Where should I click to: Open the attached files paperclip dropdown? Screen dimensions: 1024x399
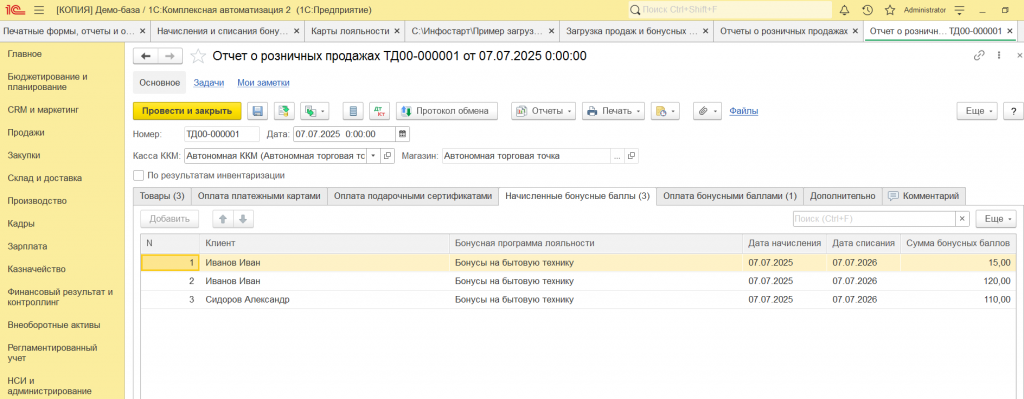pyautogui.click(x=707, y=111)
